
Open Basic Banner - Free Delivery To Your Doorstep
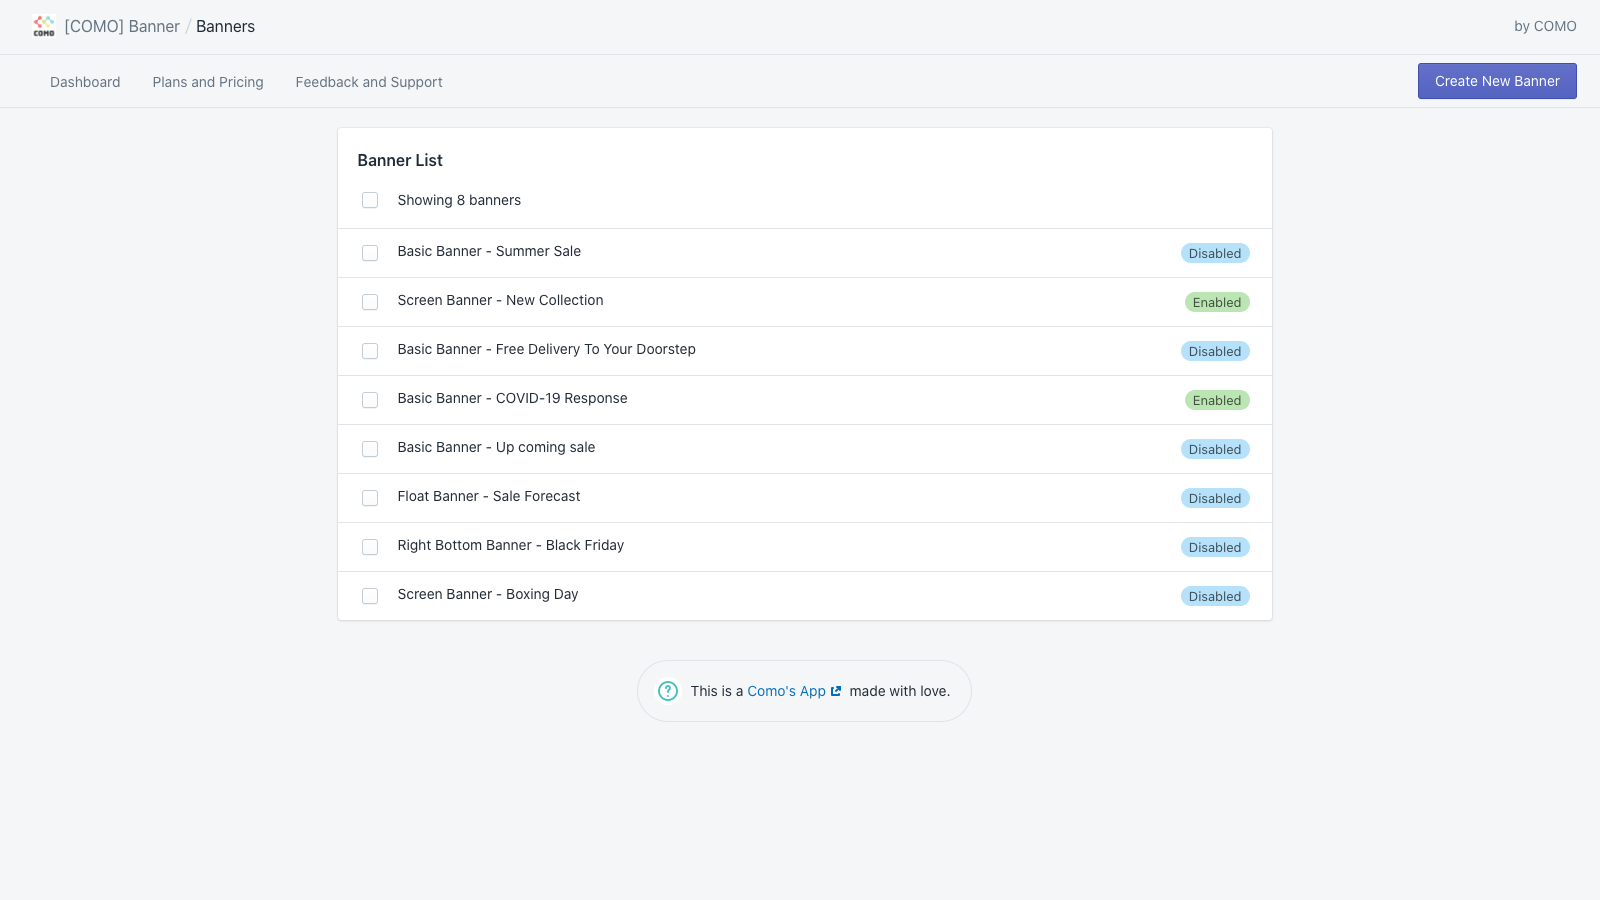546,349
